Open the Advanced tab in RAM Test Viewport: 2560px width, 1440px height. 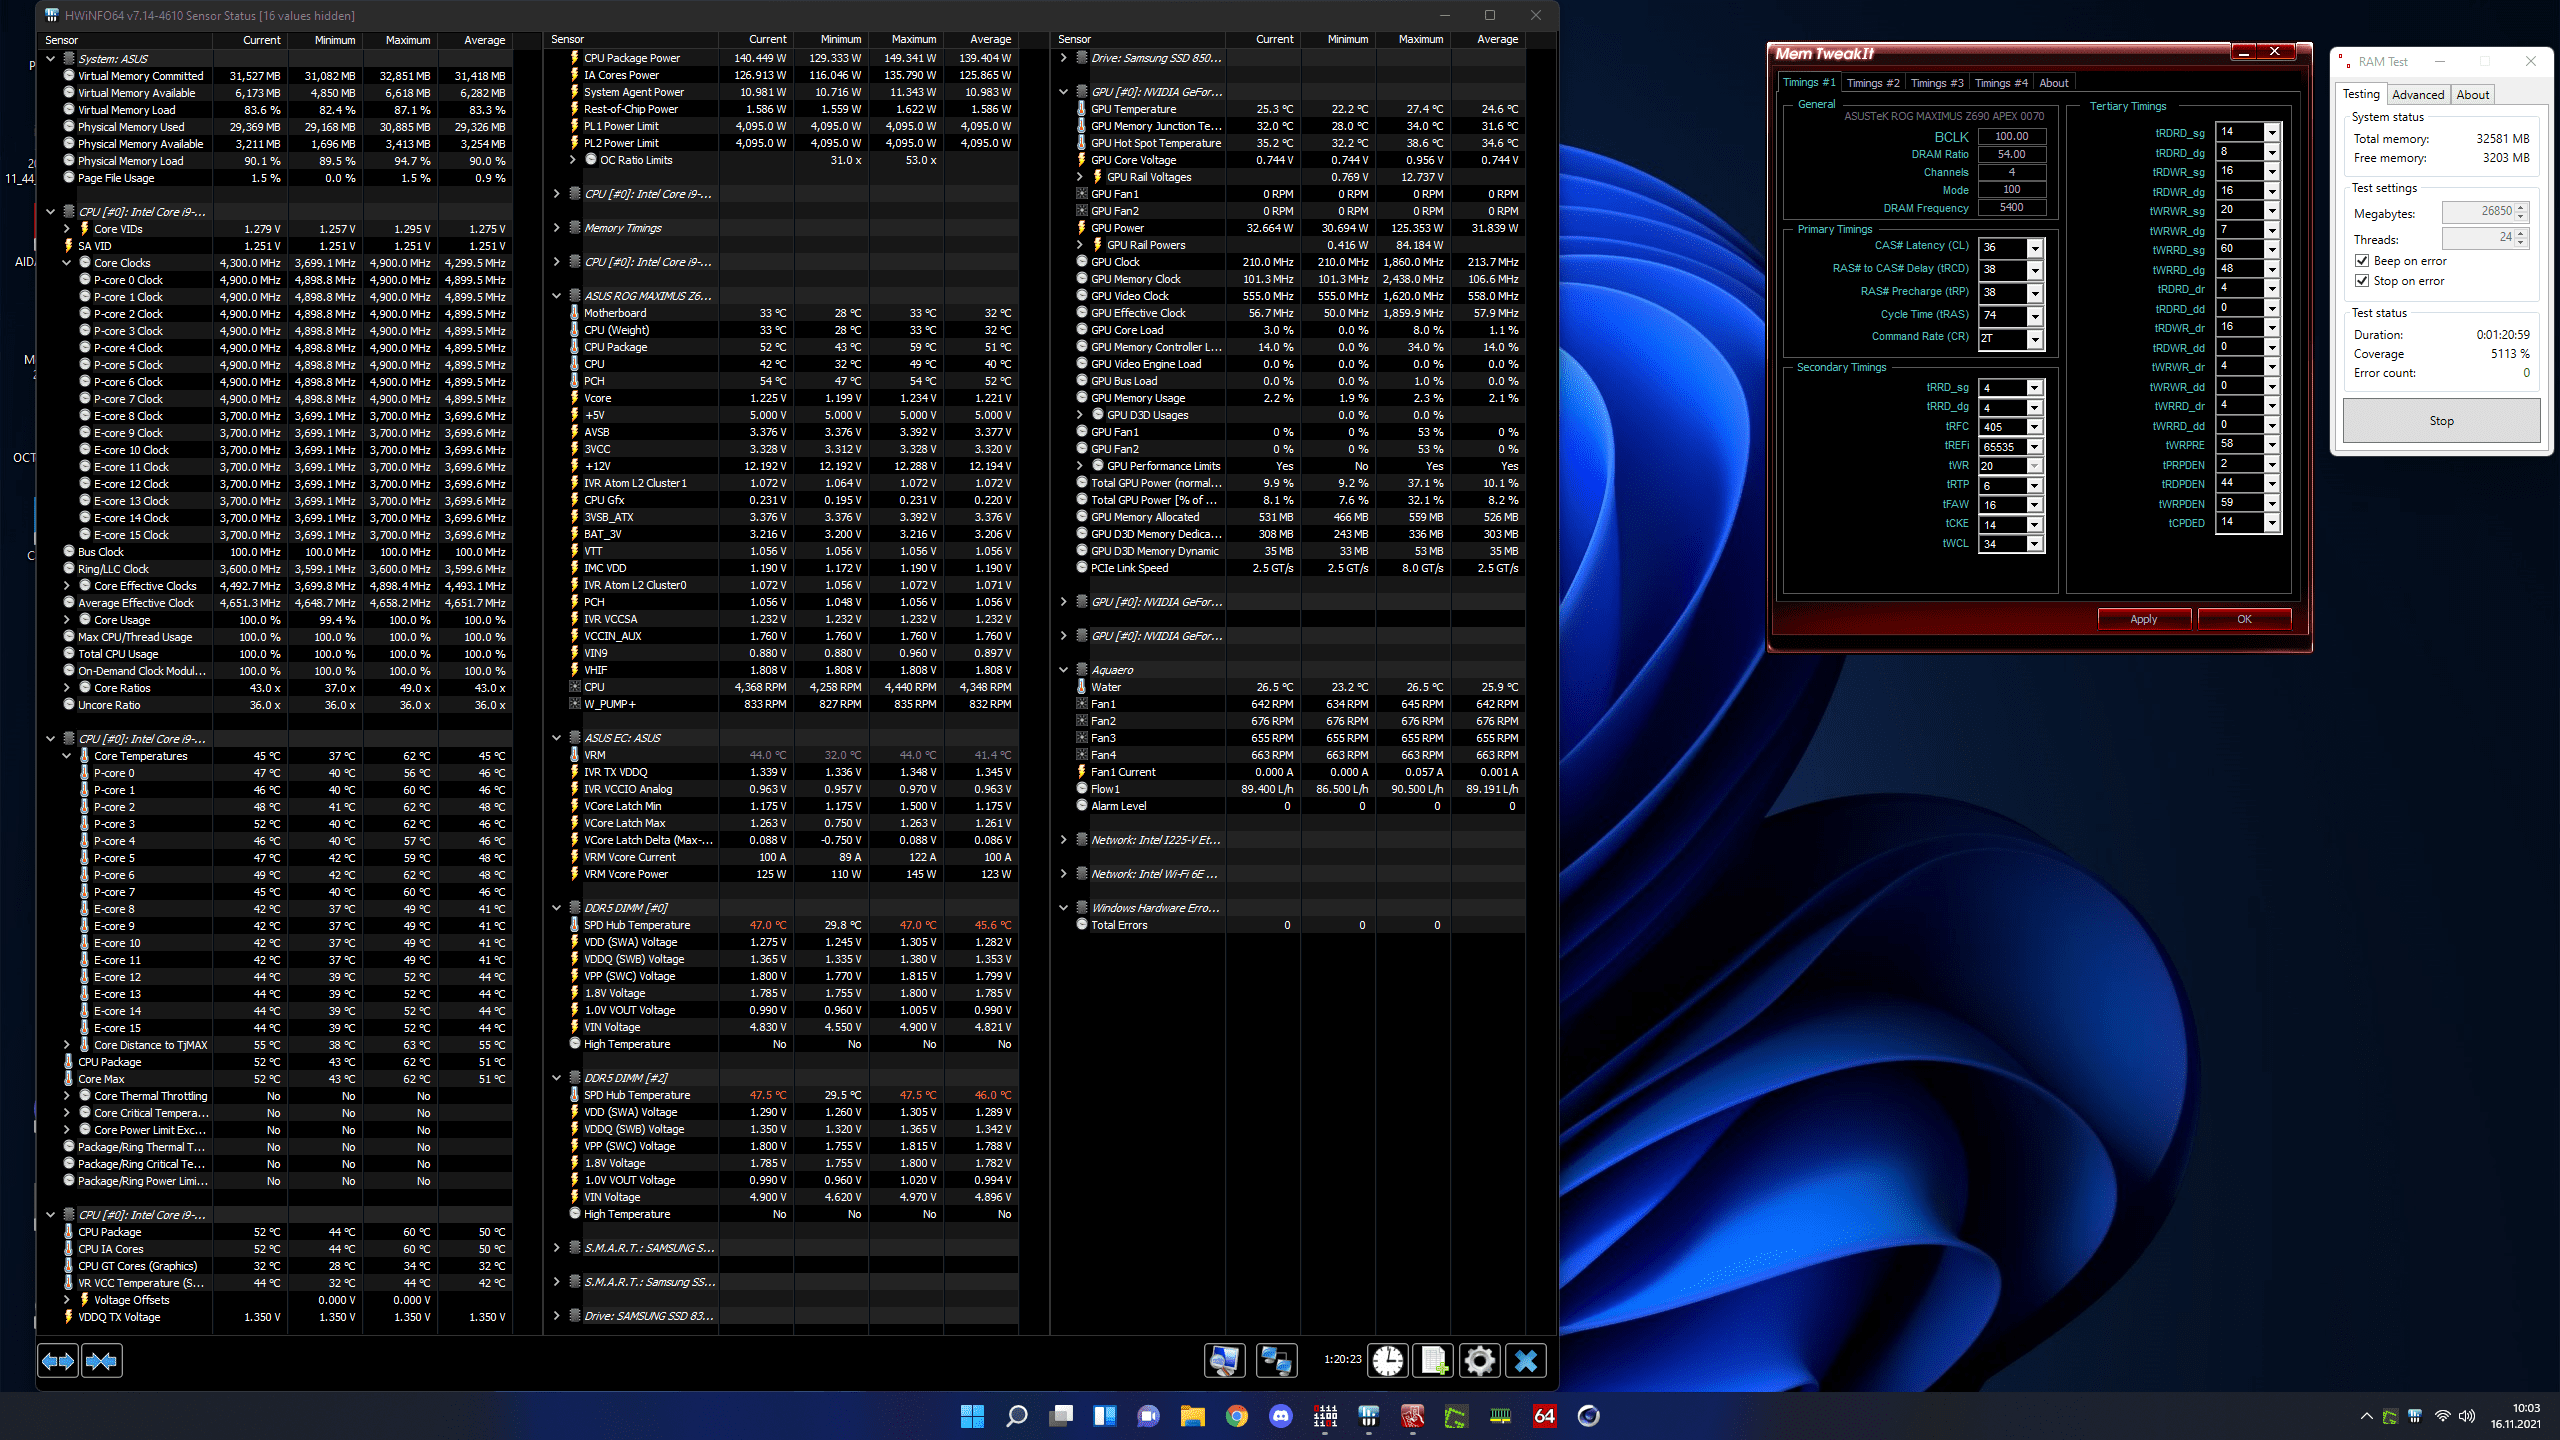point(2417,95)
